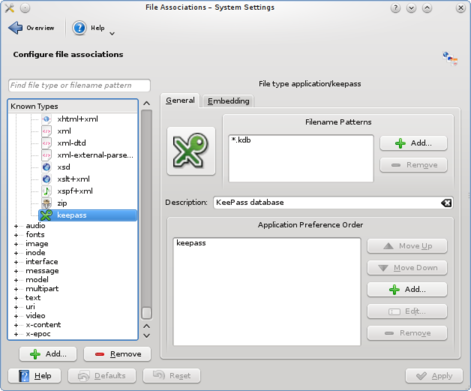Click the keepass tree item icon
Viewport: 471px width, 391px height.
pos(46,215)
